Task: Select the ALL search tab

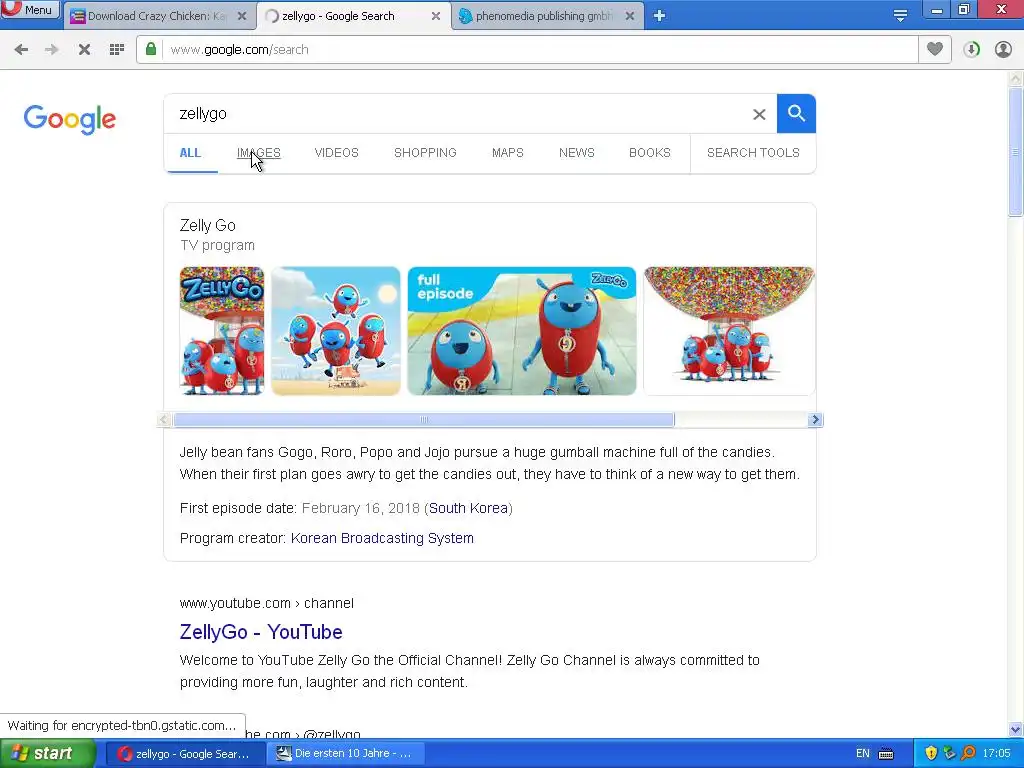Action: click(190, 153)
